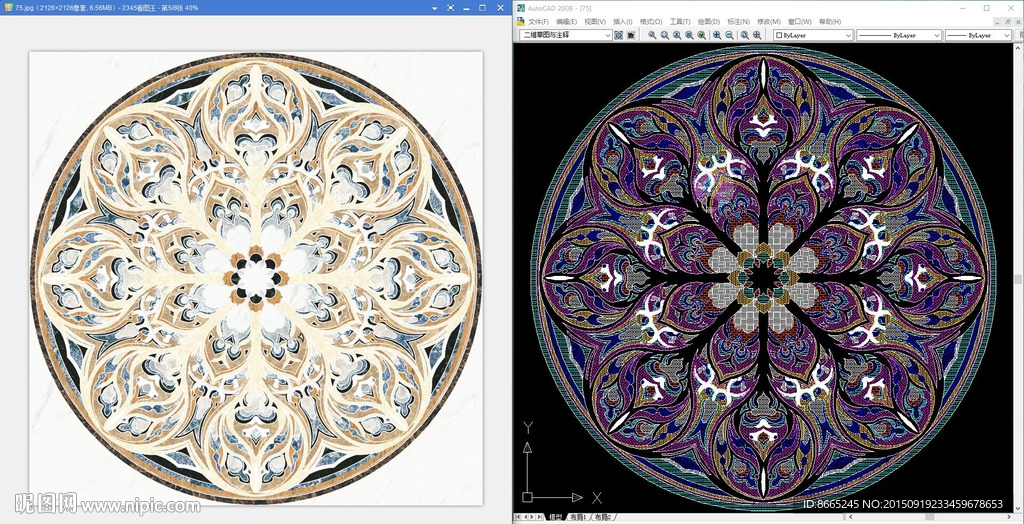The image size is (1024, 524).
Task: Go to previous layout tab arrow
Action: pyautogui.click(x=525, y=517)
